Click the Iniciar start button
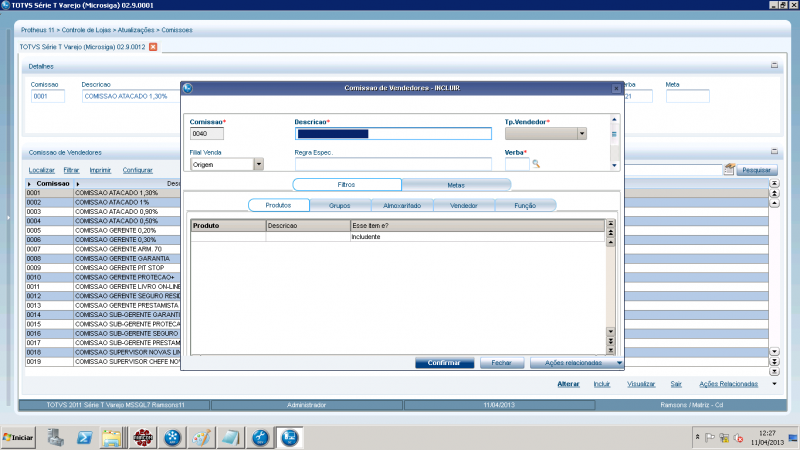Screen dimensions: 800x450 18,437
